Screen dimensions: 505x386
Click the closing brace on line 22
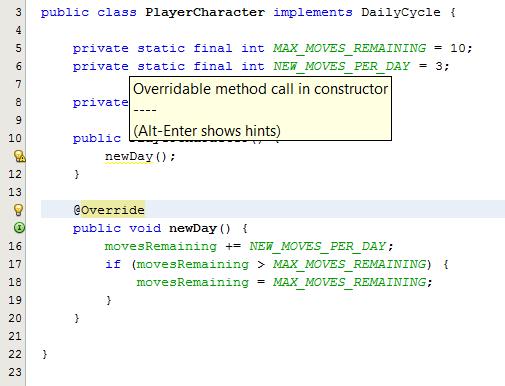coord(45,354)
